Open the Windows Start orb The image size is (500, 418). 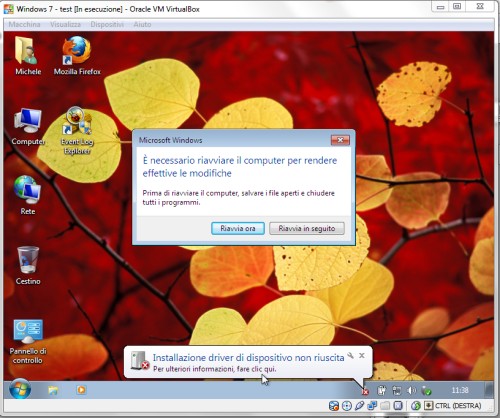click(20, 389)
